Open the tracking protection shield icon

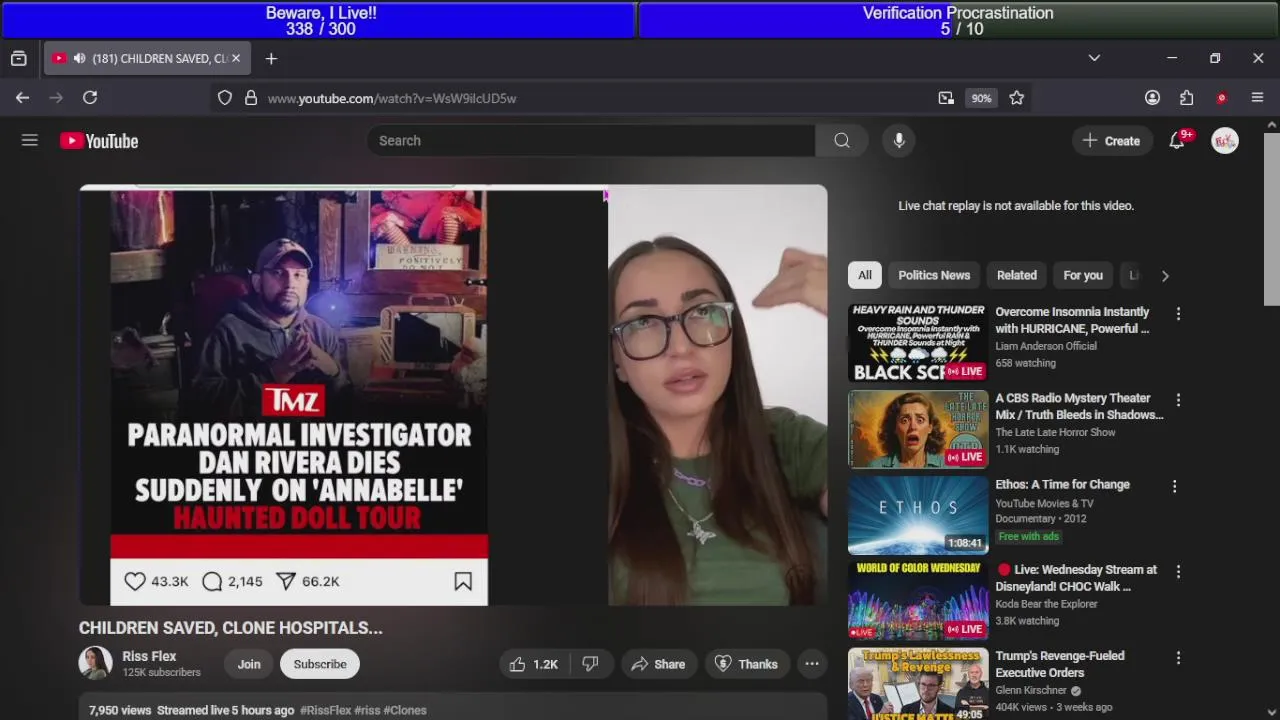click(225, 98)
